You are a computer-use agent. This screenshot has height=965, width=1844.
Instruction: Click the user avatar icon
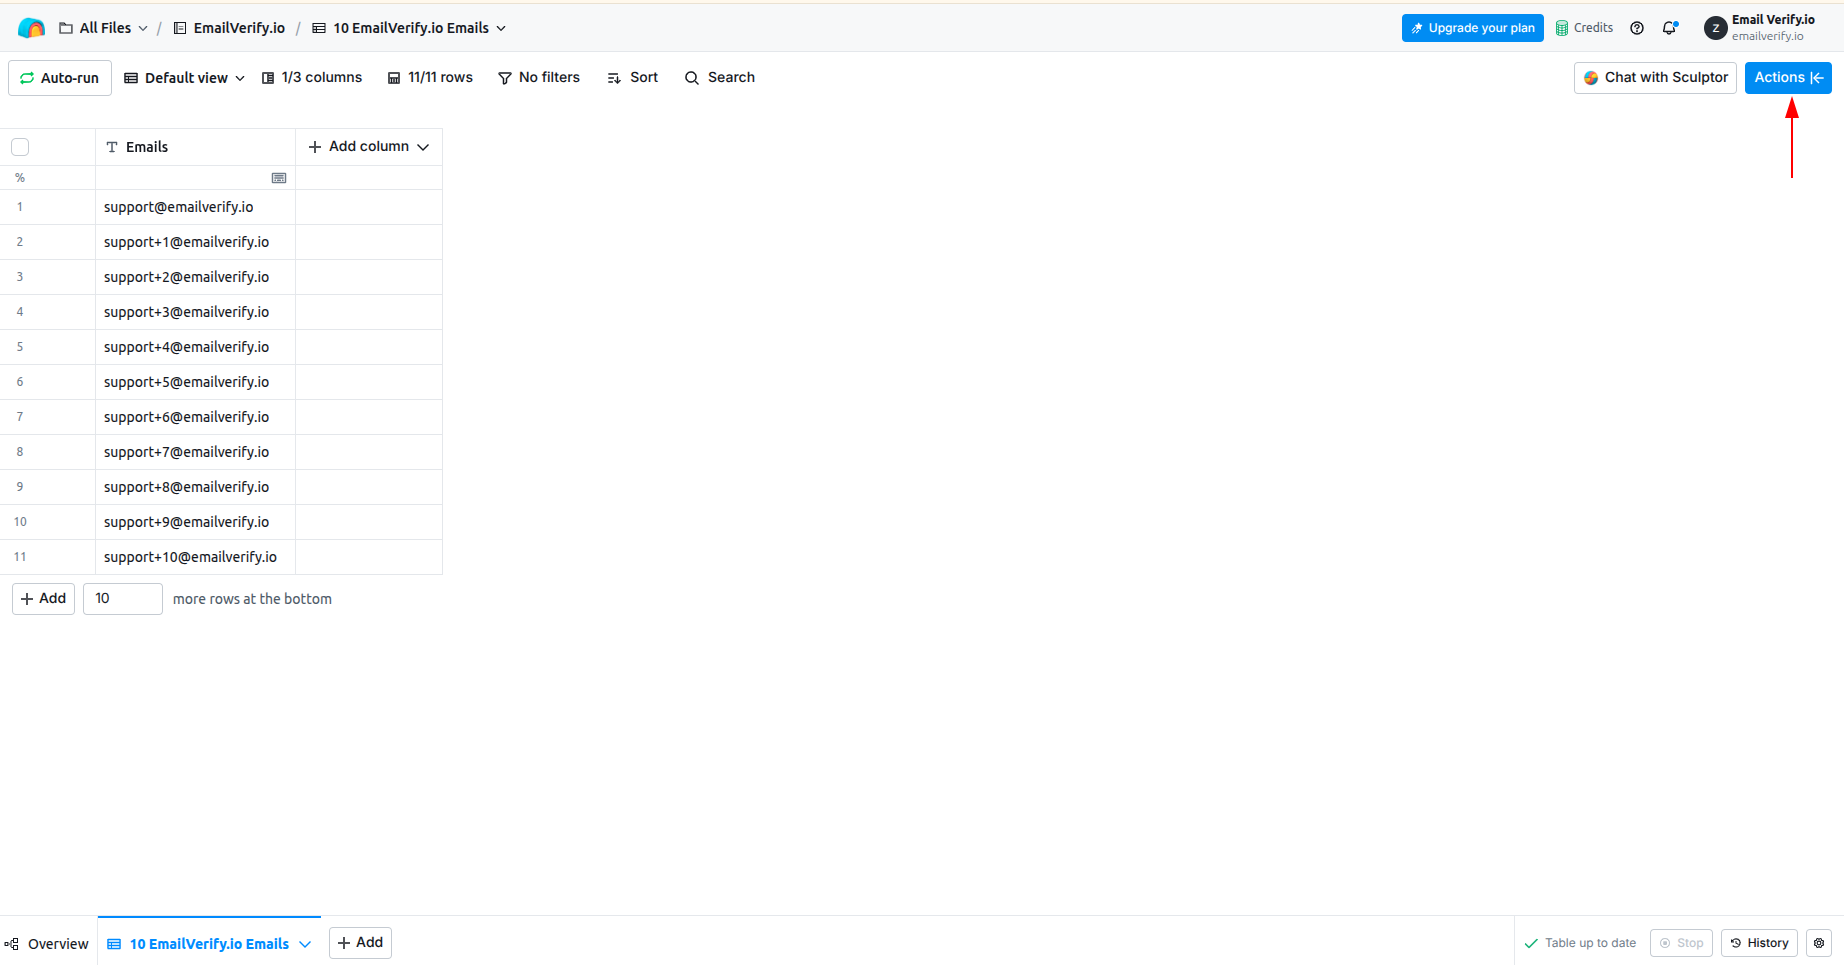1716,28
